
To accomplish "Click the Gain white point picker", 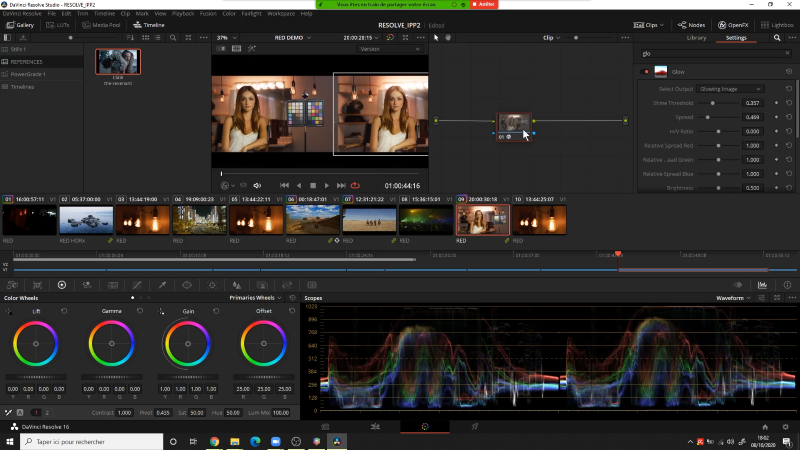I will pyautogui.click(x=161, y=311).
